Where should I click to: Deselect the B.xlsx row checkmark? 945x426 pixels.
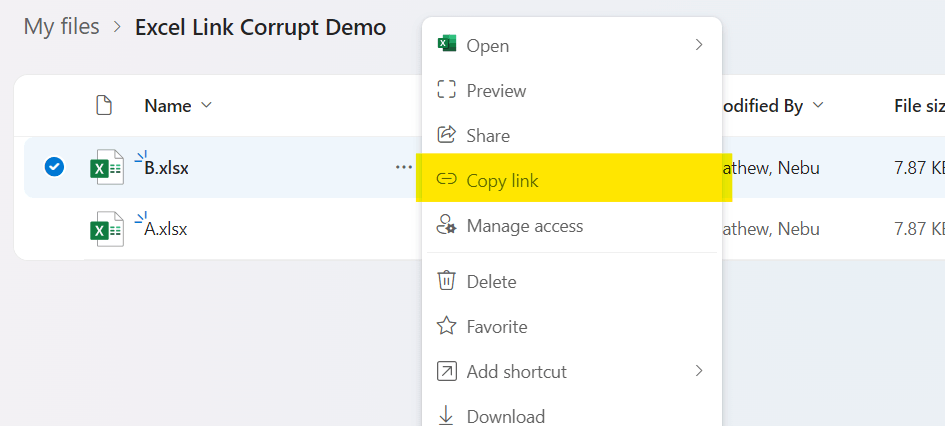click(x=54, y=167)
